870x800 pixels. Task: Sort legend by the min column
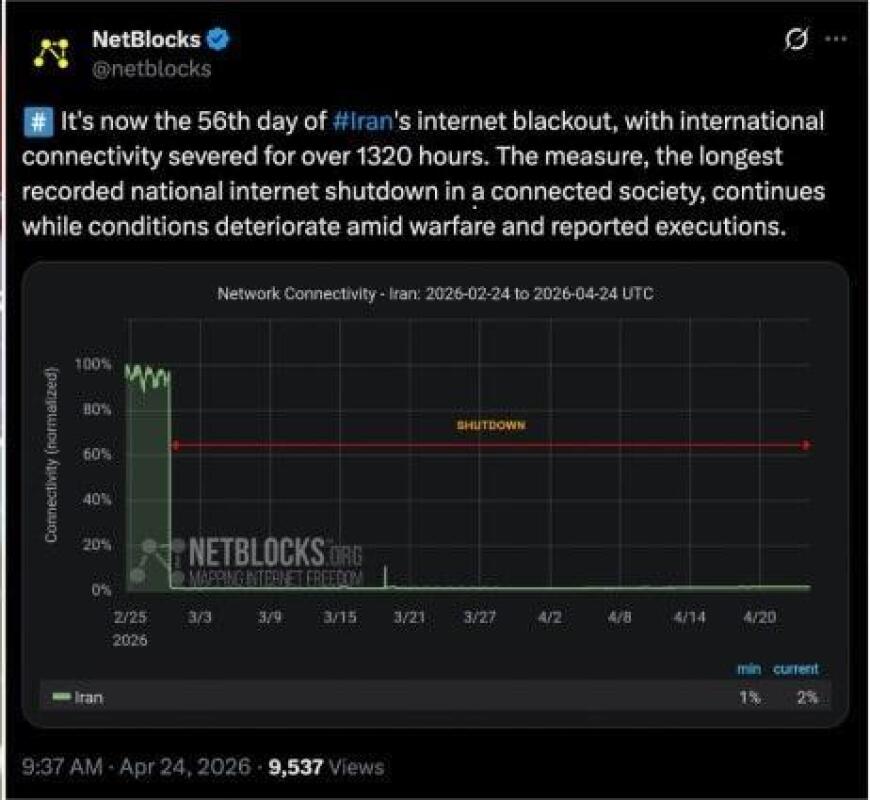pyautogui.click(x=749, y=669)
